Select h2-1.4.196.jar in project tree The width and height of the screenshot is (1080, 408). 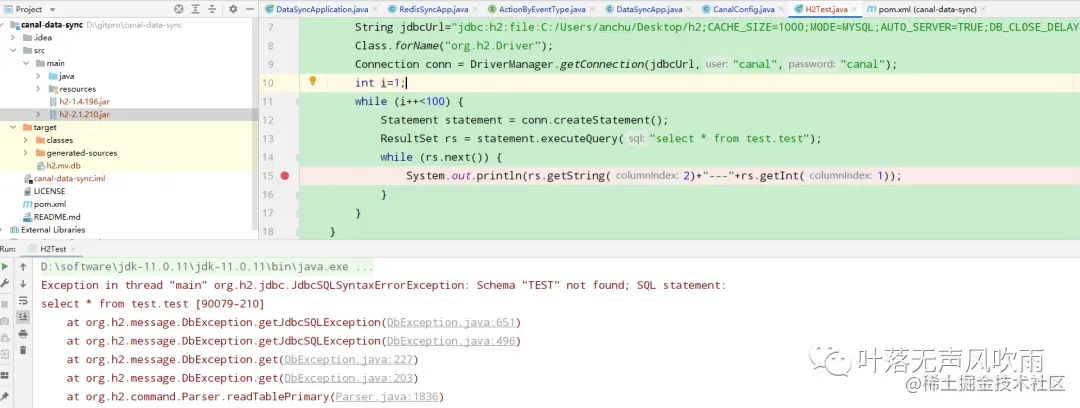84,101
